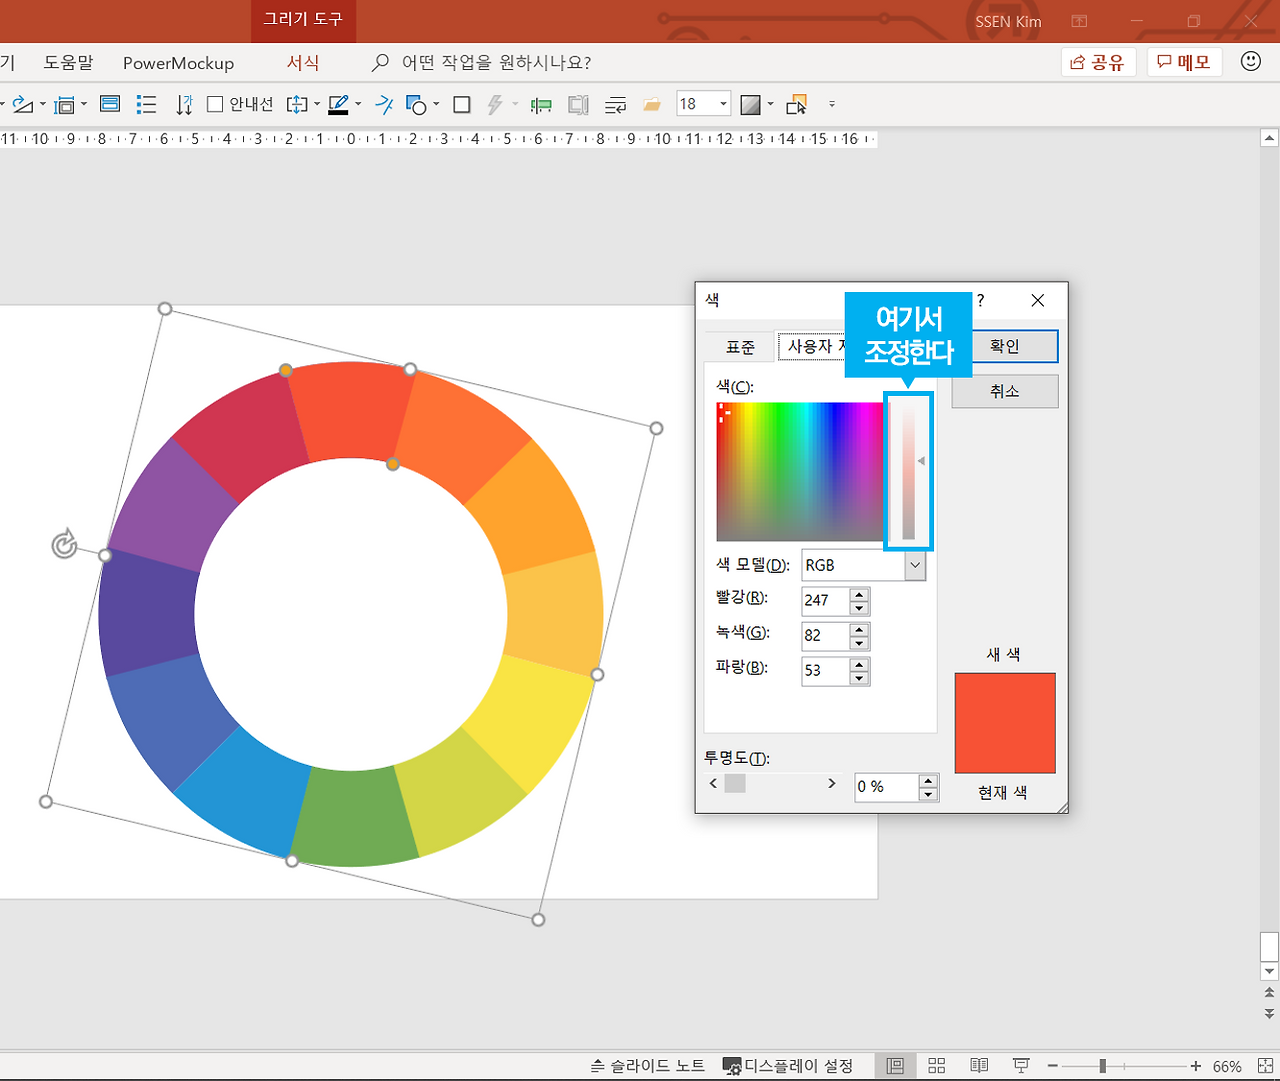1280x1081 pixels.
Task: Expand the color model RGB dropdown
Action: 914,566
